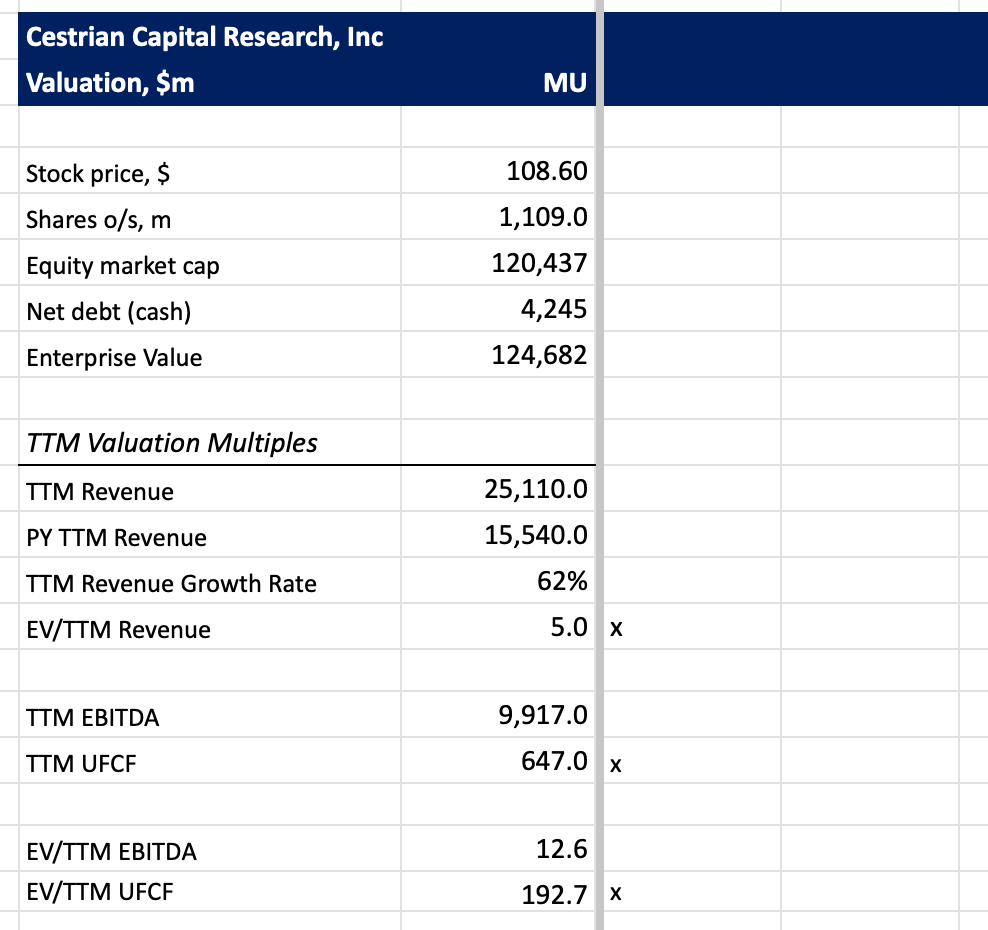Viewport: 988px width, 930px height.
Task: Select the EV/TTM EBITDA multiple 12.6
Action: tap(563, 851)
